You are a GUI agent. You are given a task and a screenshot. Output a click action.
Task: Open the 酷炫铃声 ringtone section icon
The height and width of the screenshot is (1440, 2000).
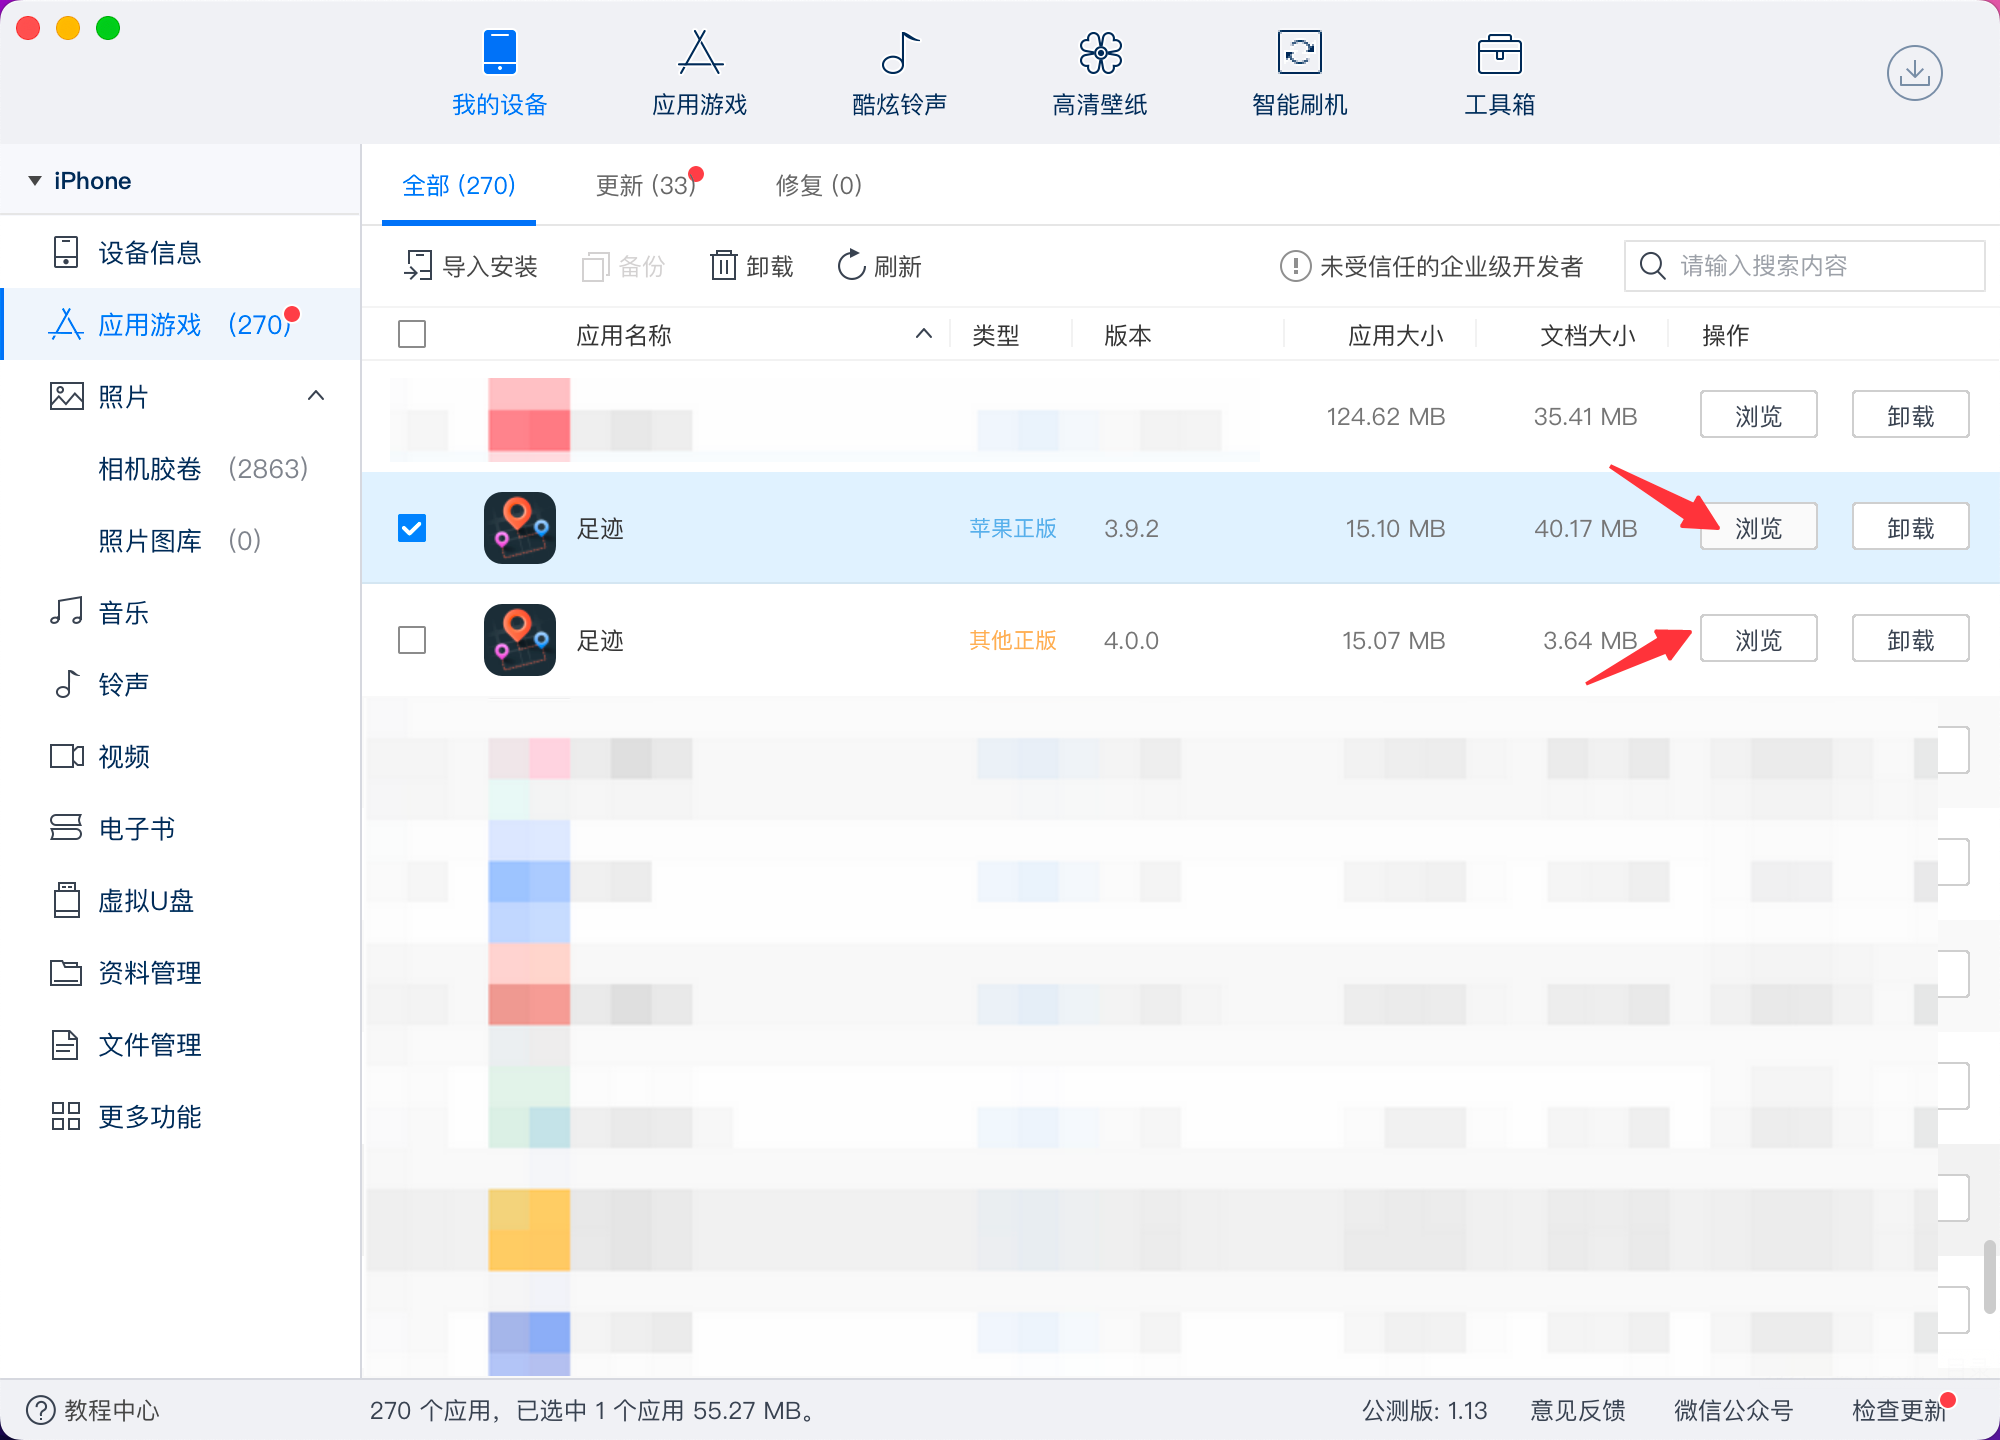click(x=899, y=53)
